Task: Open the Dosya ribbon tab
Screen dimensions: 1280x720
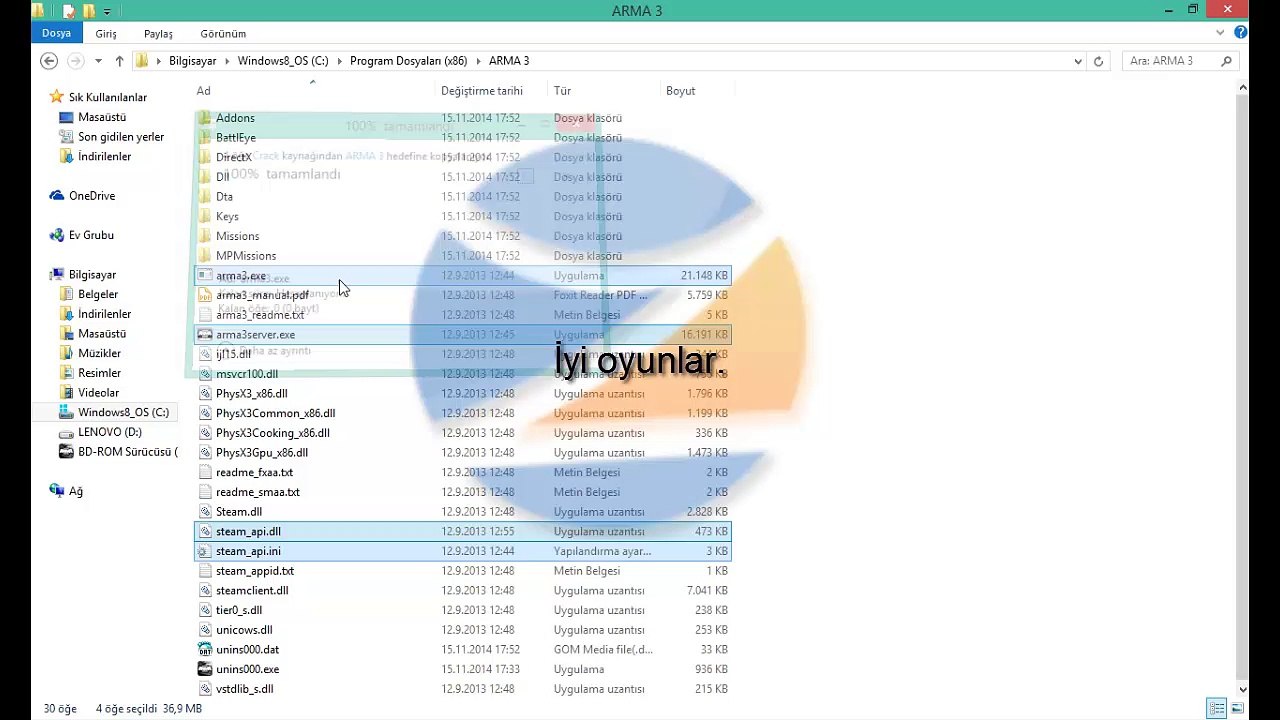Action: point(56,33)
